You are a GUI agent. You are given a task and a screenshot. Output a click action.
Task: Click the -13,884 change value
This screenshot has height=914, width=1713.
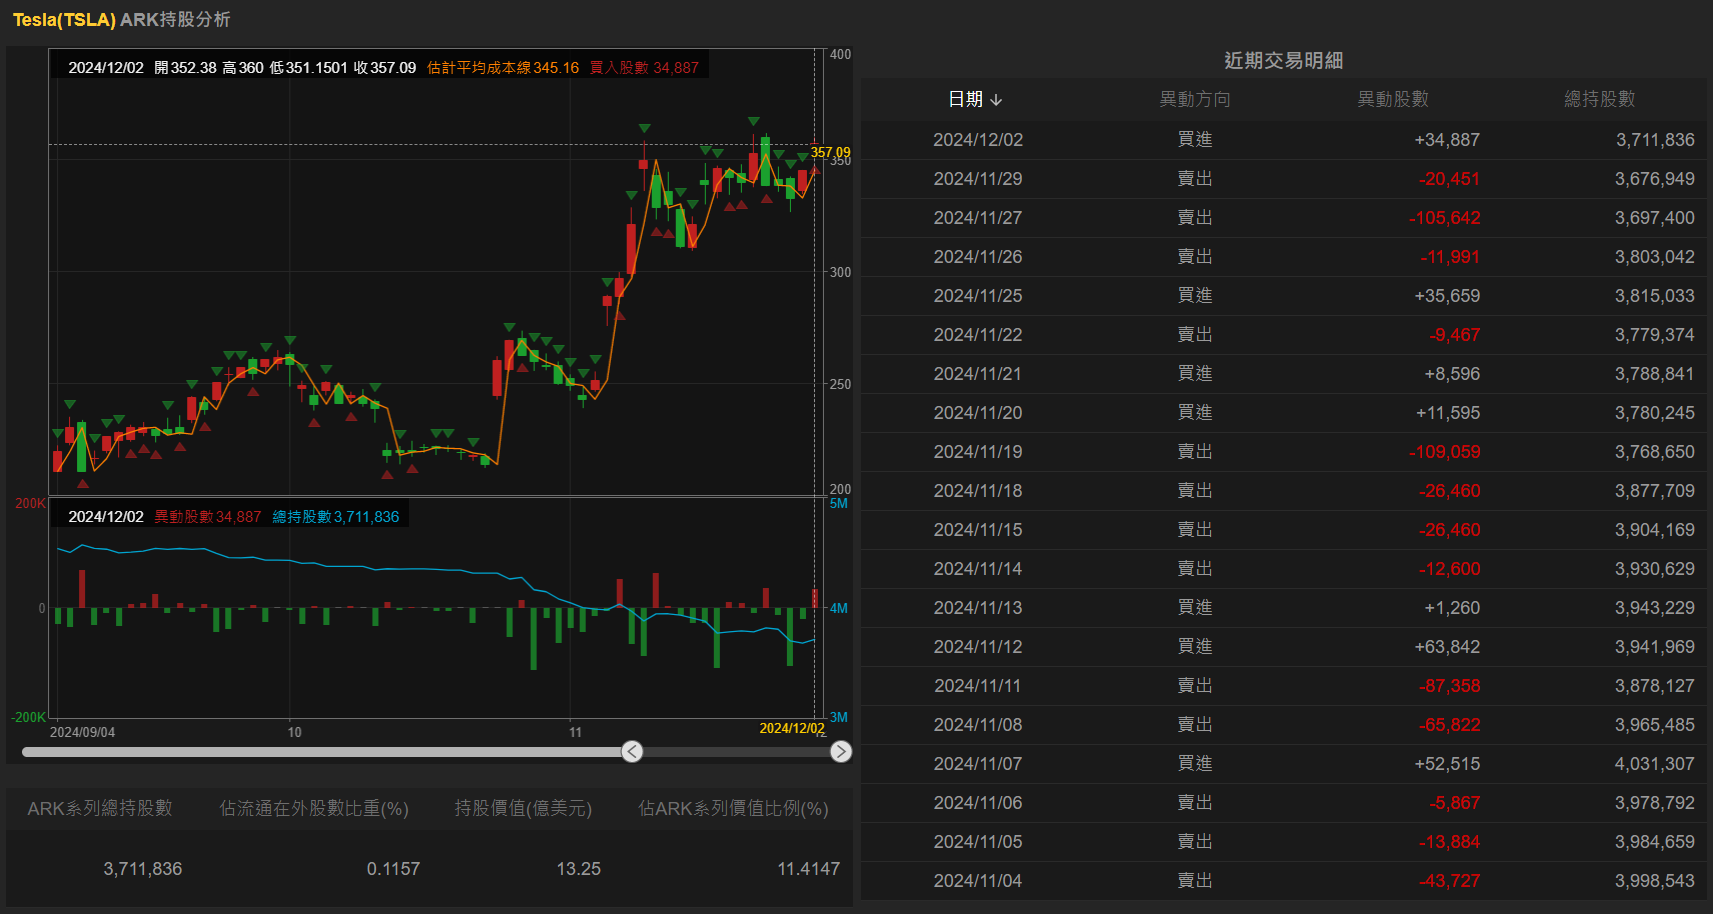1449,842
